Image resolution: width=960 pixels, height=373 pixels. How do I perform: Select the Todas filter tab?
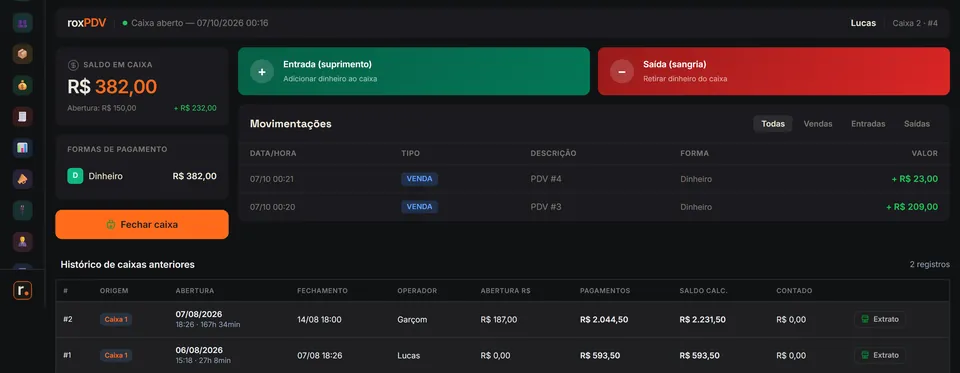[x=773, y=124]
